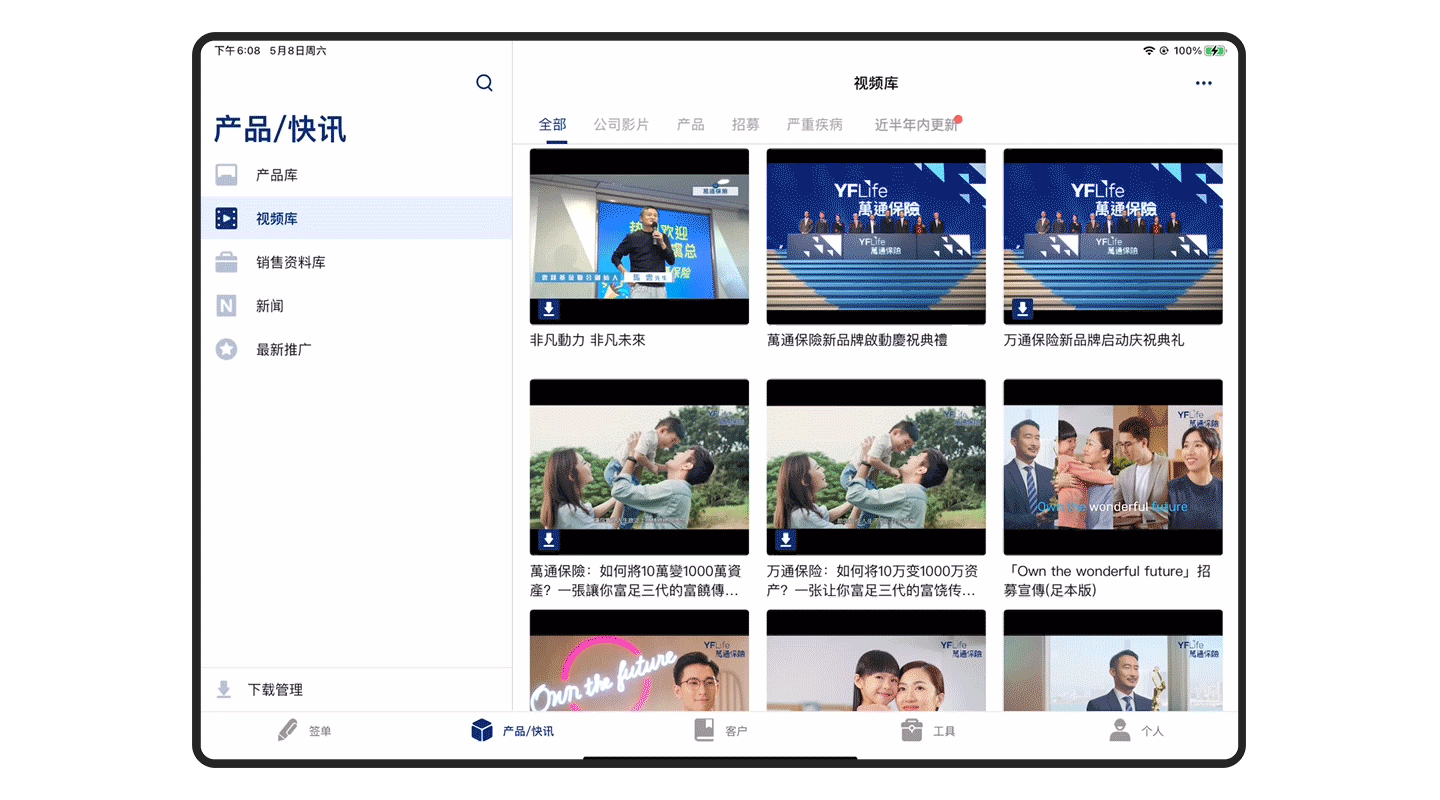Open the neon Own the future thumbnail
Screen dimensions: 1440x800
coord(639,661)
